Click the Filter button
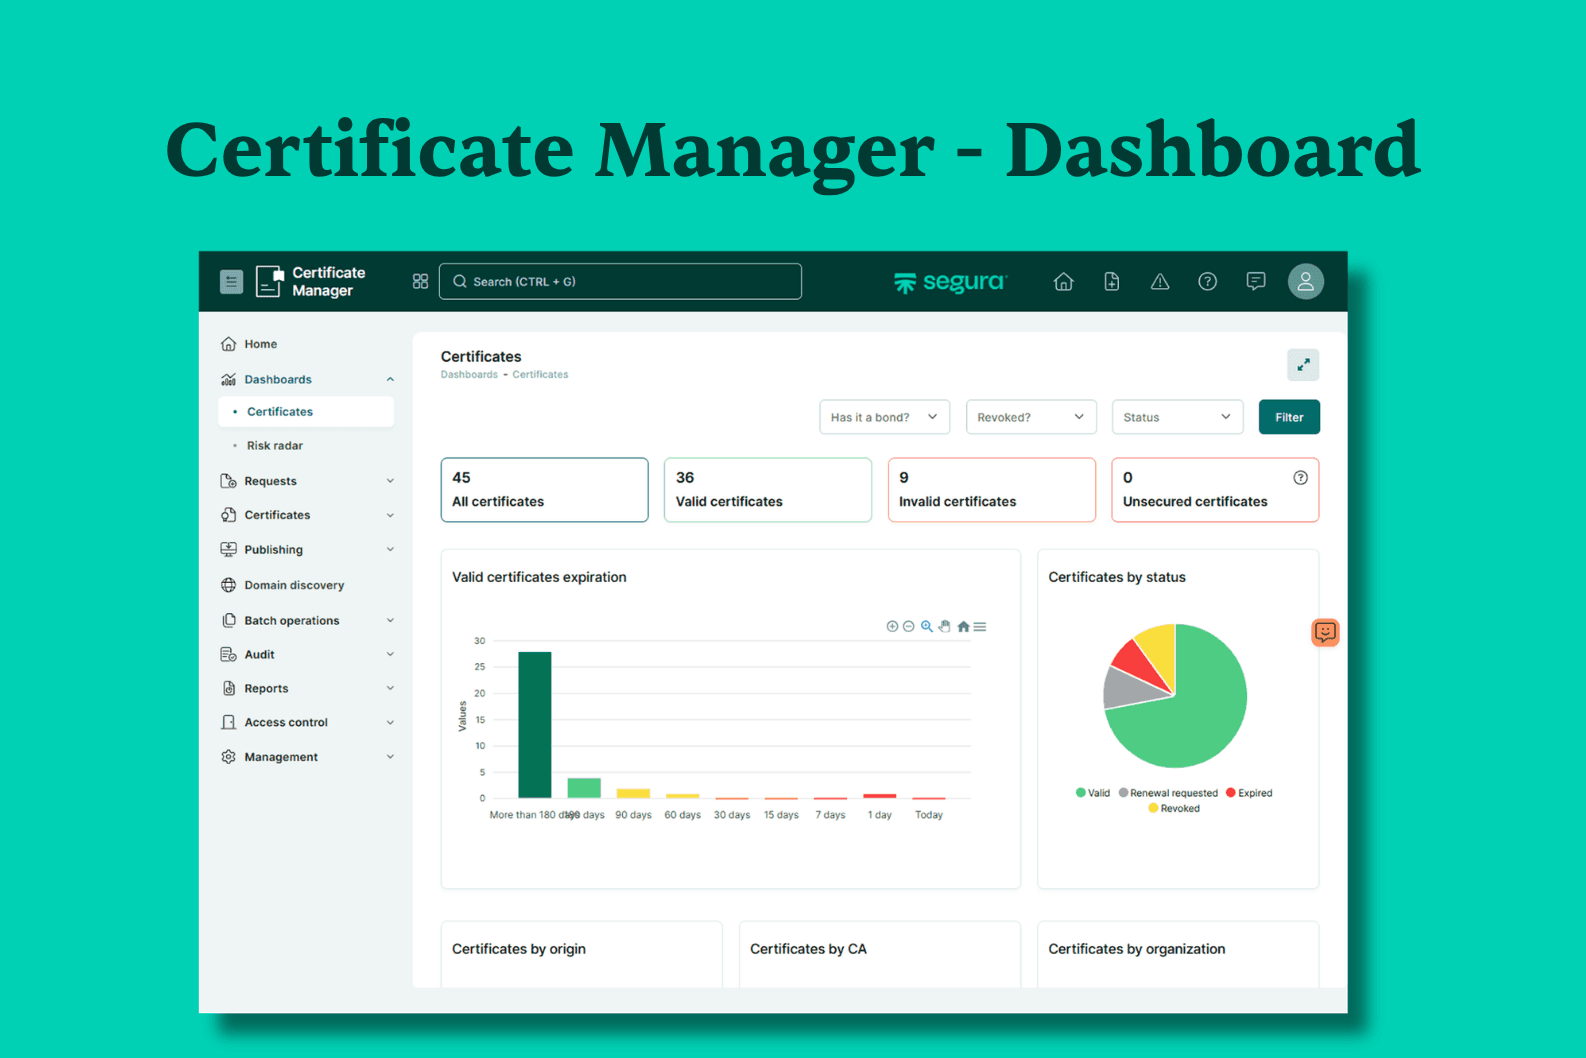 [1289, 417]
